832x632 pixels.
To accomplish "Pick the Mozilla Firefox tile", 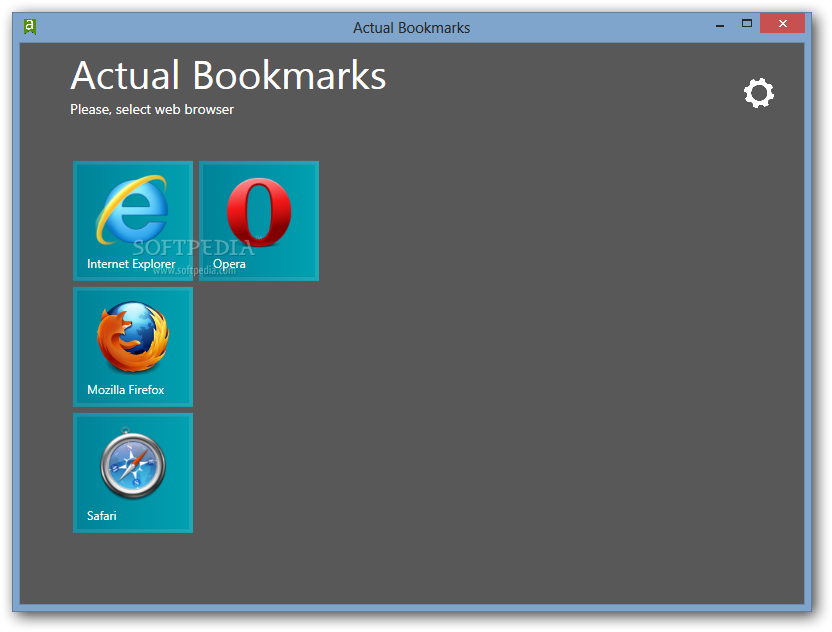I will tap(133, 347).
